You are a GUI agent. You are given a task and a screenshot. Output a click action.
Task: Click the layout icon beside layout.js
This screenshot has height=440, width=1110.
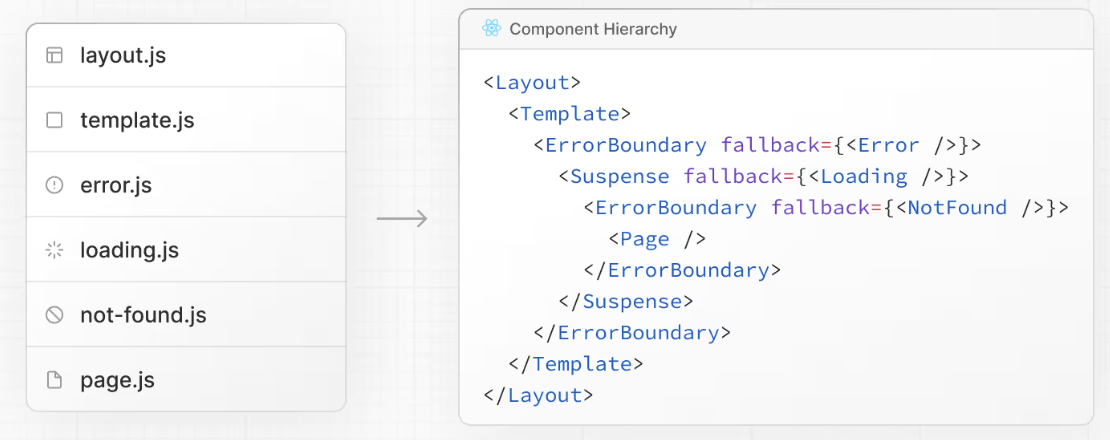(x=55, y=56)
